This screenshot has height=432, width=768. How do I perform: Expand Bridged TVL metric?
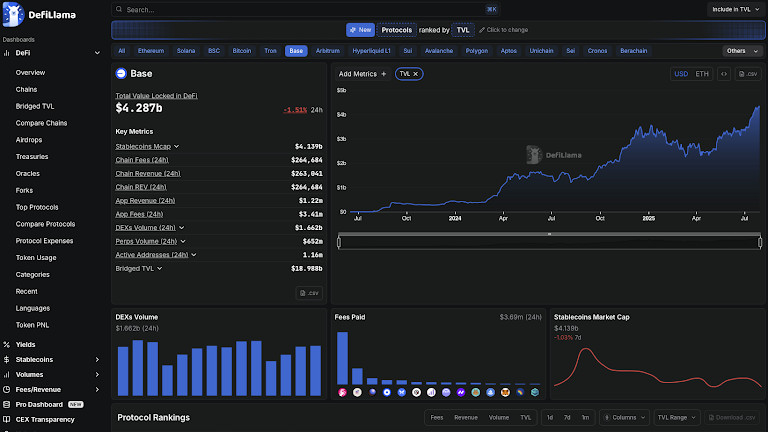pos(160,268)
